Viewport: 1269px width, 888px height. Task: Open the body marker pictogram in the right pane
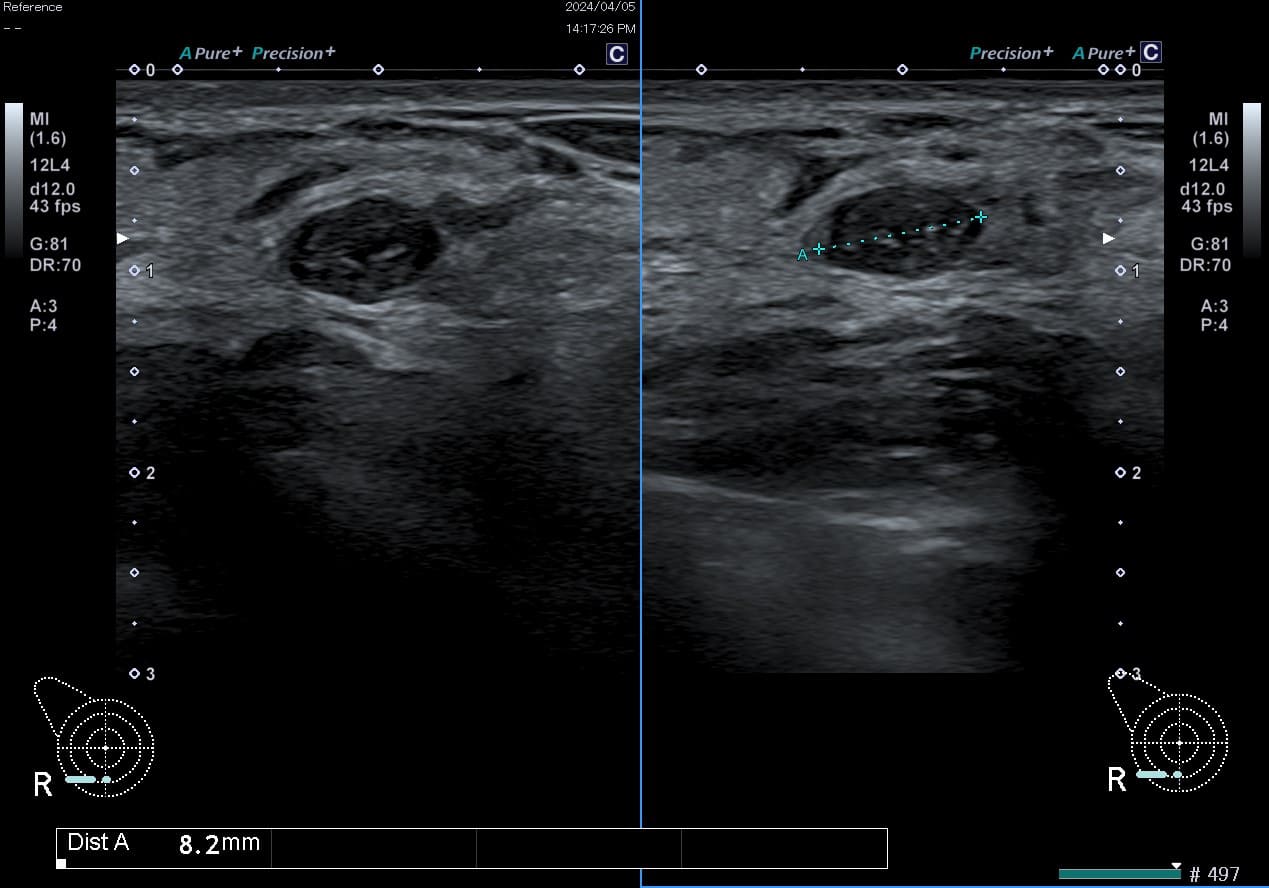pos(1168,735)
